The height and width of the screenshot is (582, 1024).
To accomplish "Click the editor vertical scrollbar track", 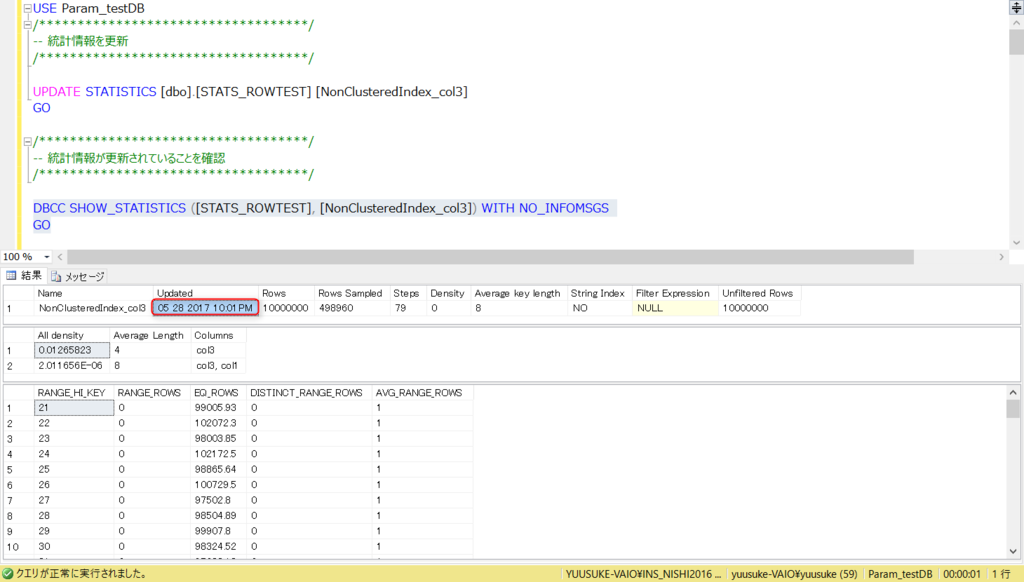I will click(1017, 150).
